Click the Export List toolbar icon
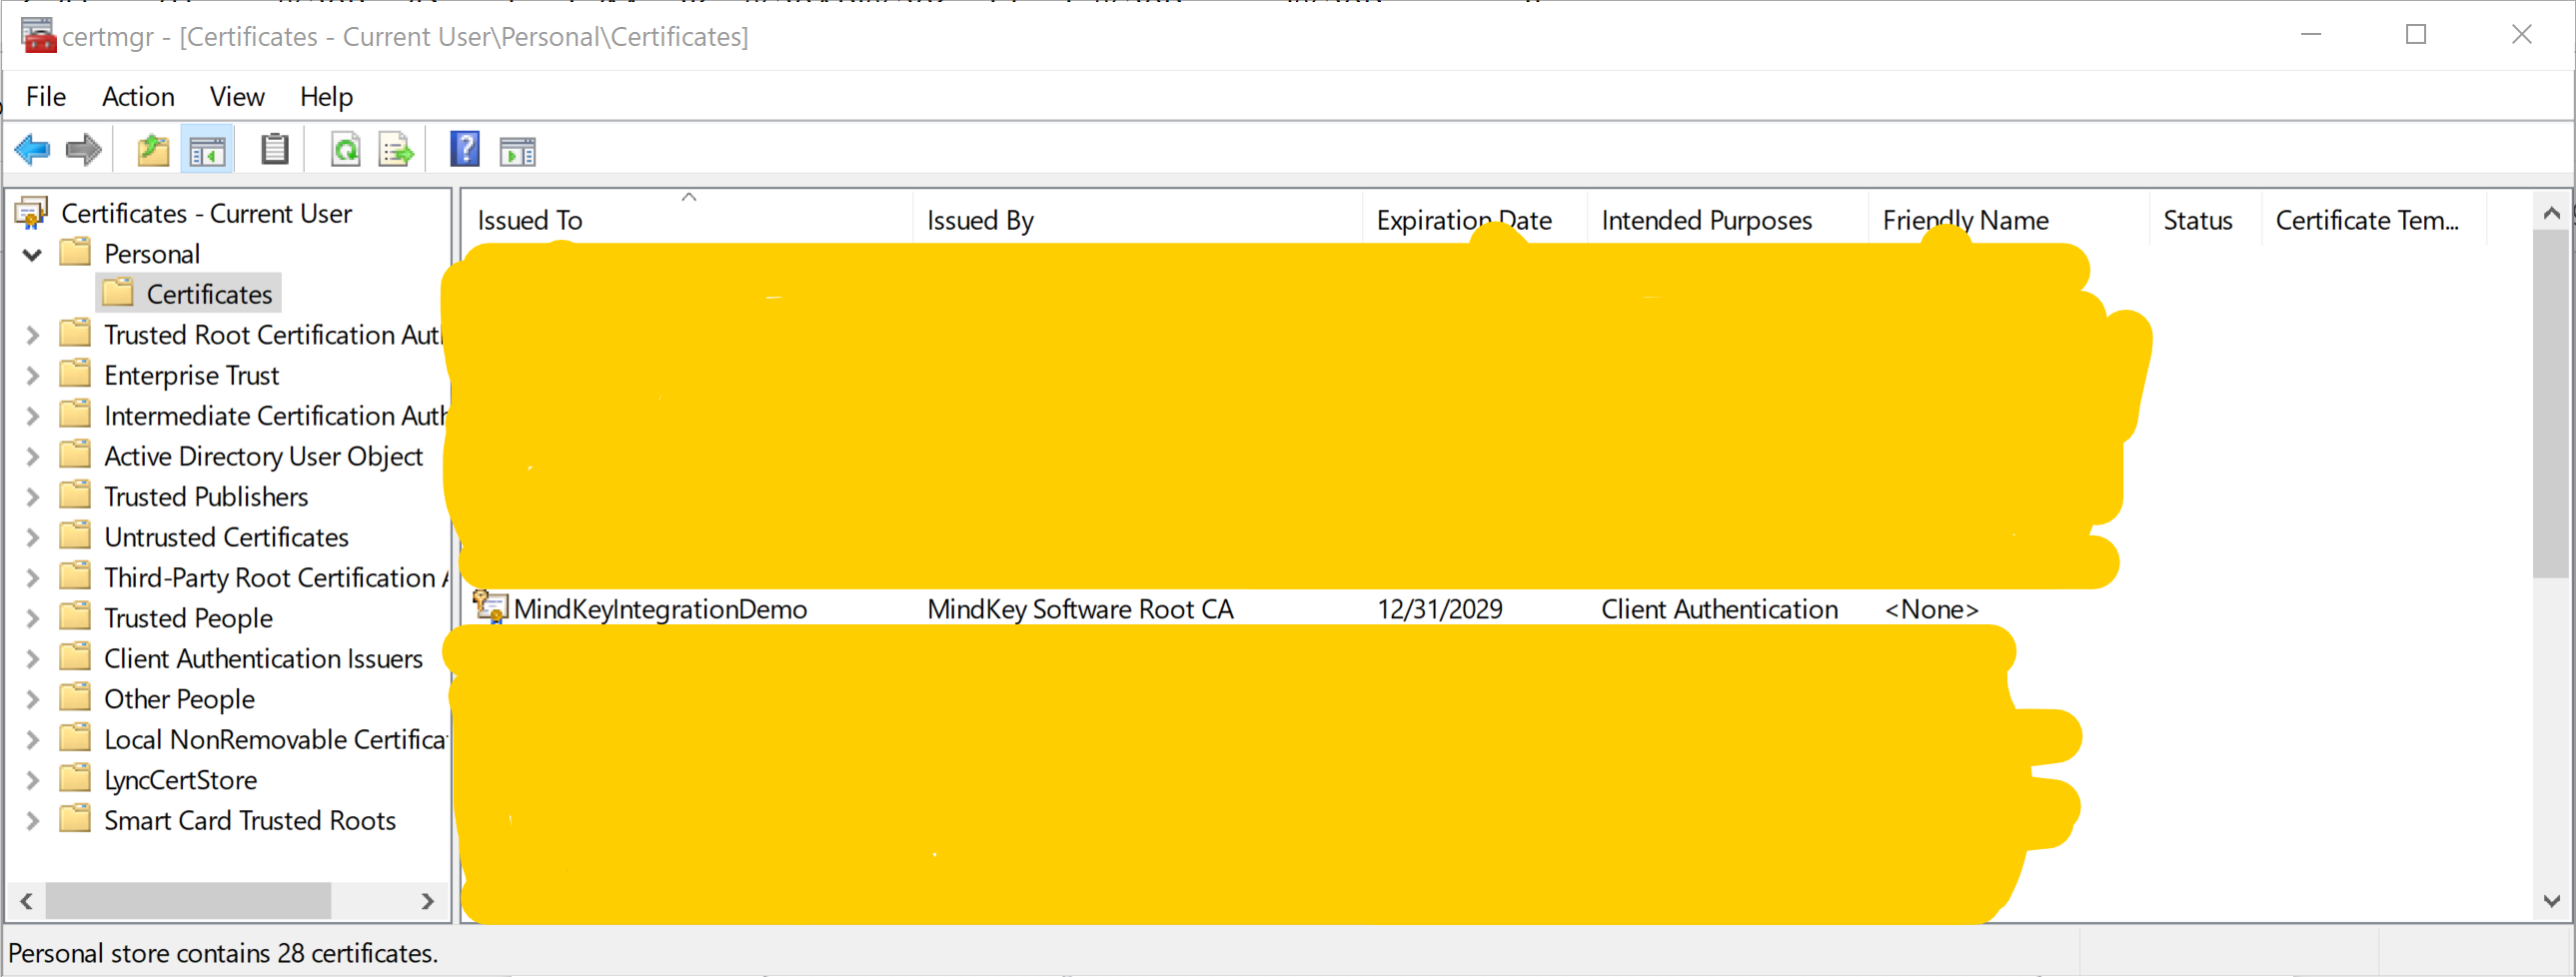The width and height of the screenshot is (2576, 977). click(396, 151)
